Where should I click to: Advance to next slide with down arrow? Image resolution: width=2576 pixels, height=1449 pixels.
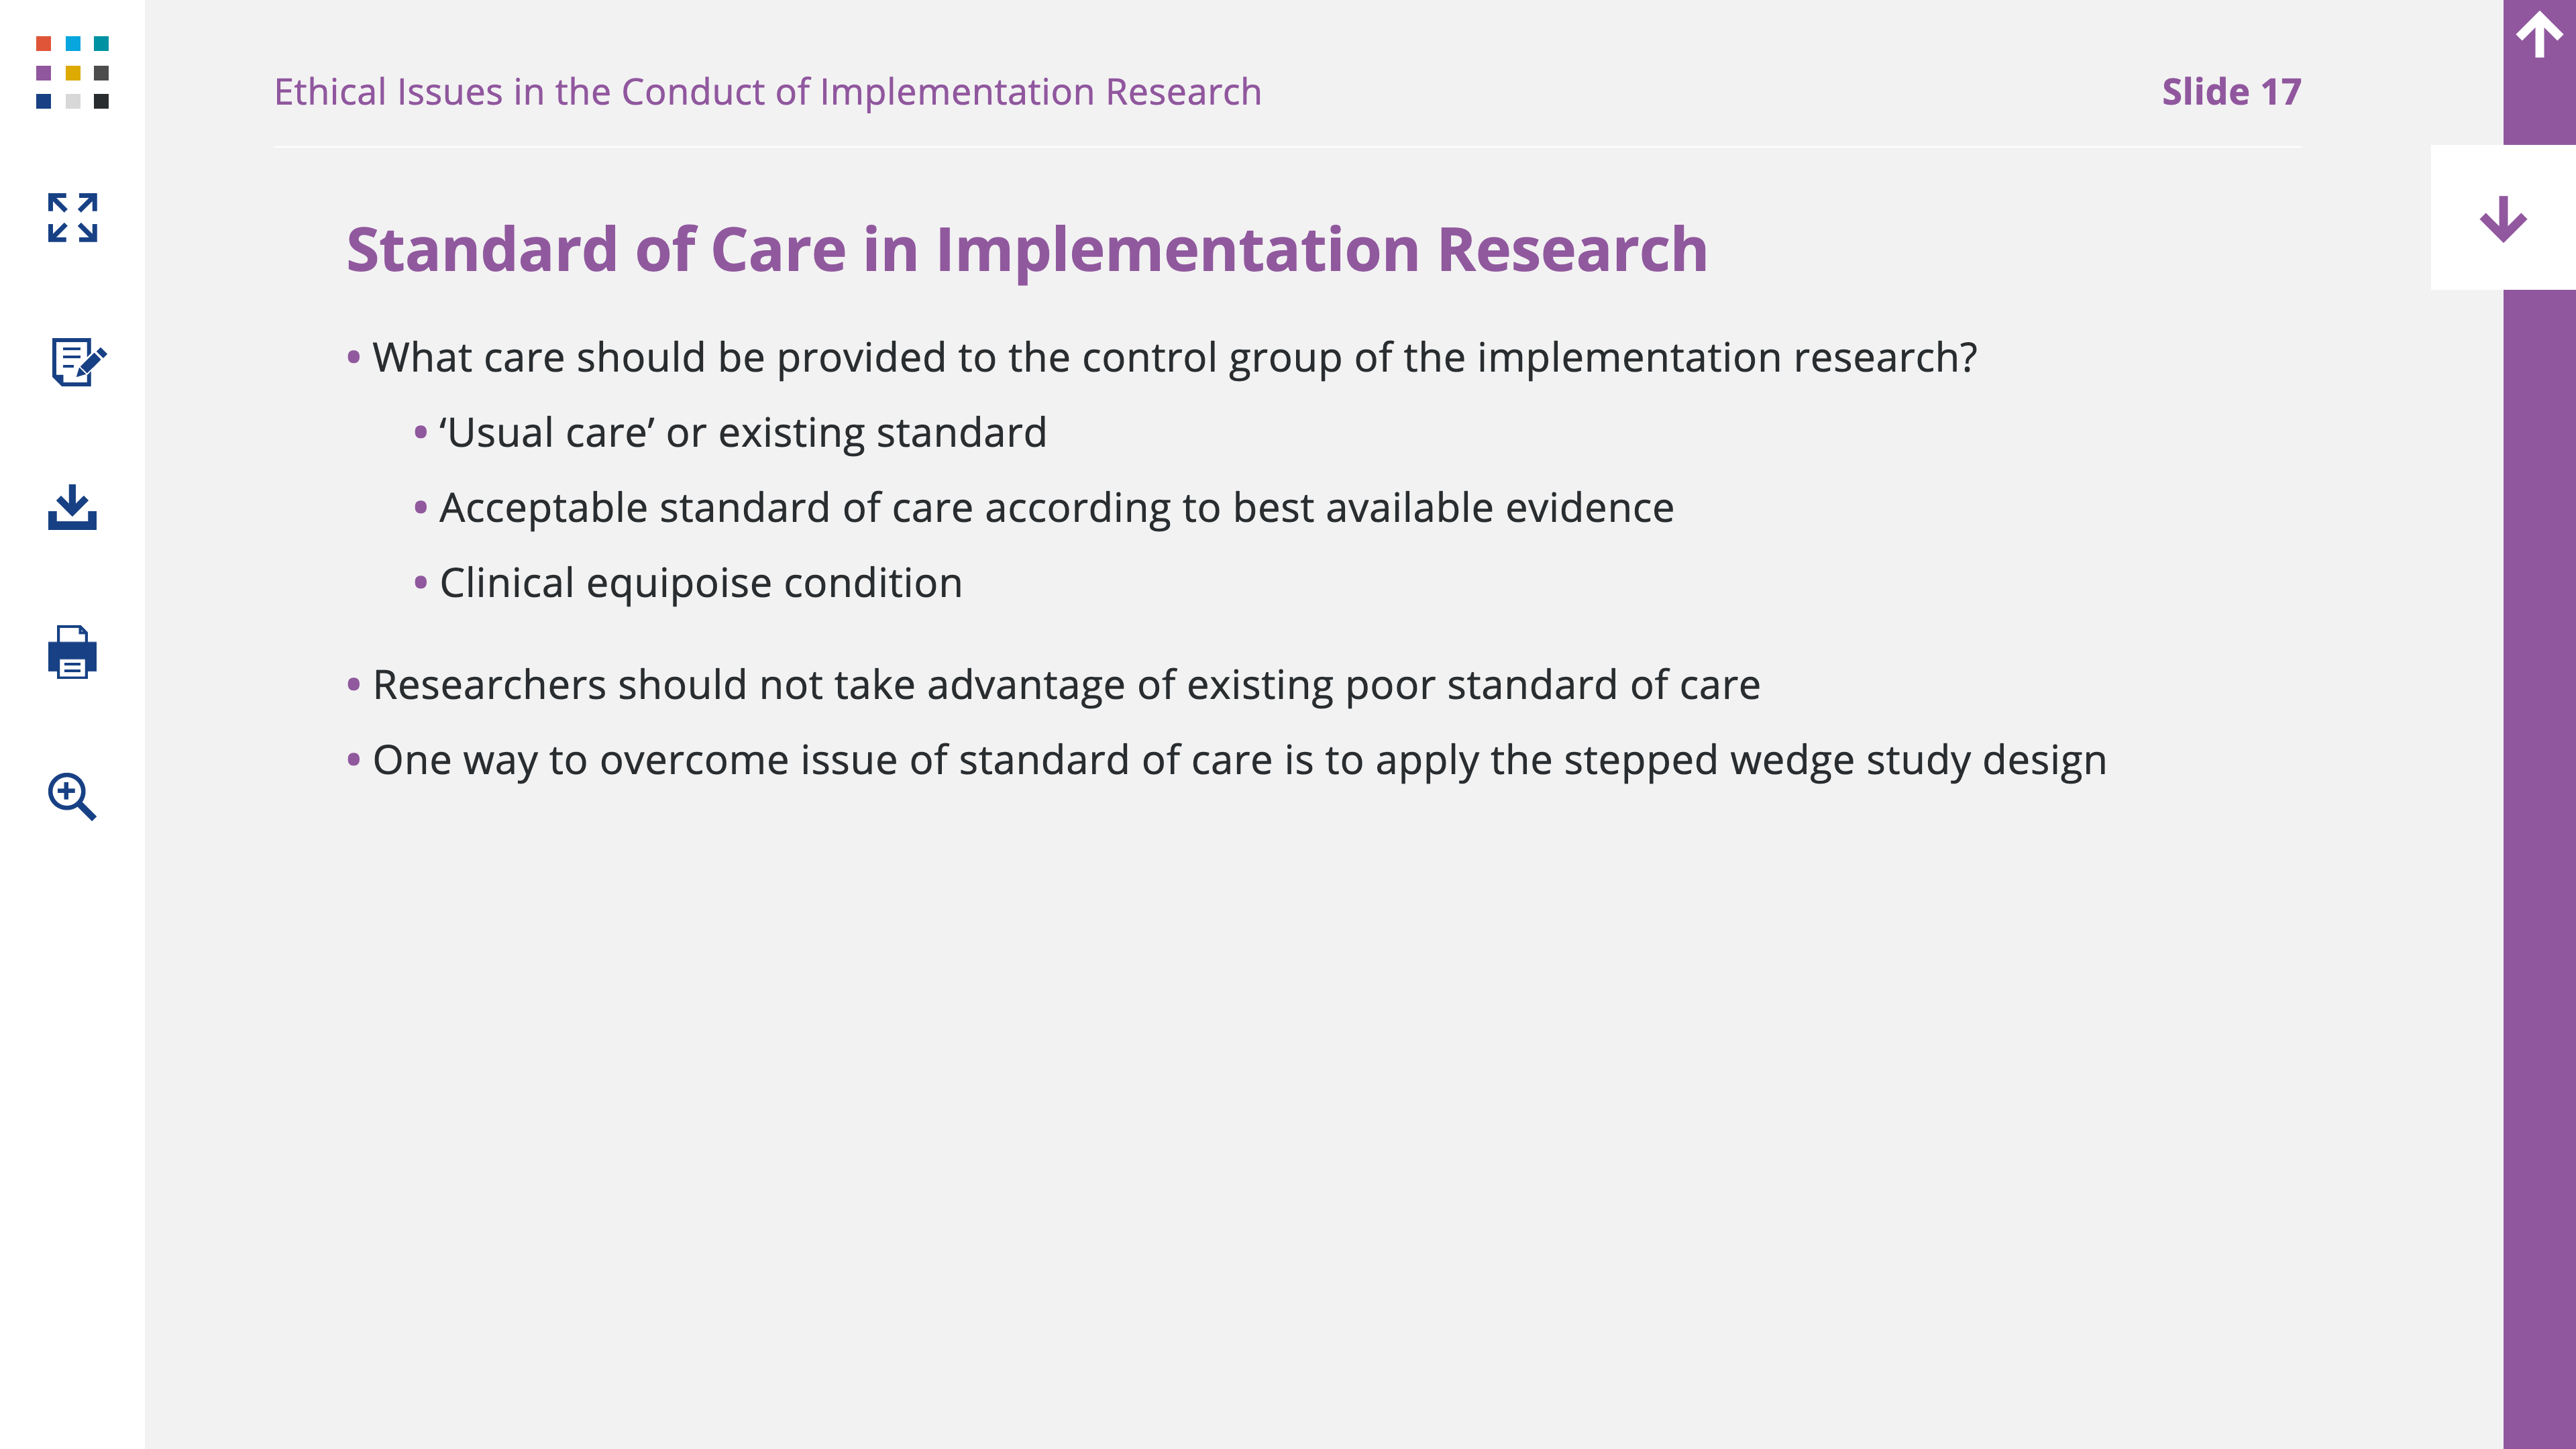(2503, 218)
